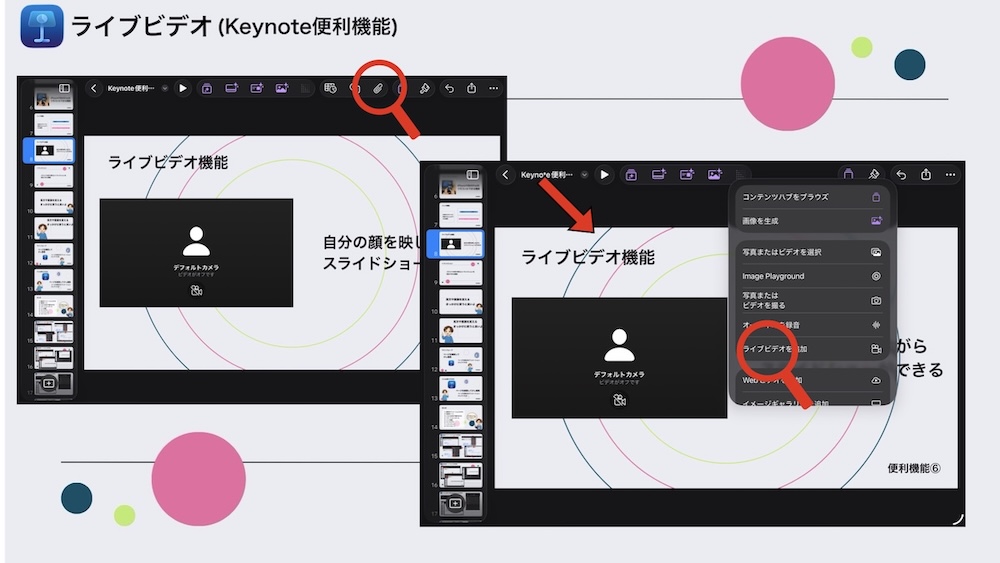
Task: Open share icon in left Keynote window
Action: [x=471, y=88]
